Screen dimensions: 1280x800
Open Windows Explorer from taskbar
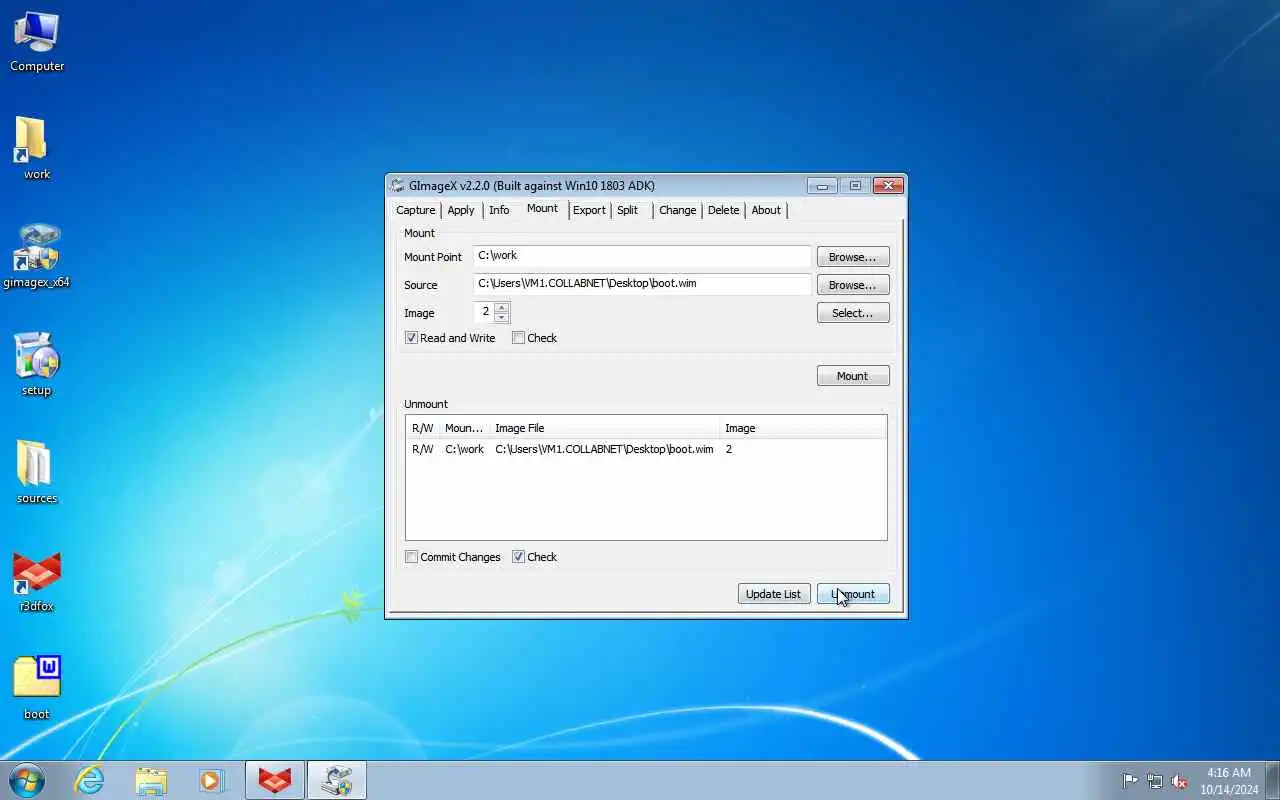[x=151, y=780]
